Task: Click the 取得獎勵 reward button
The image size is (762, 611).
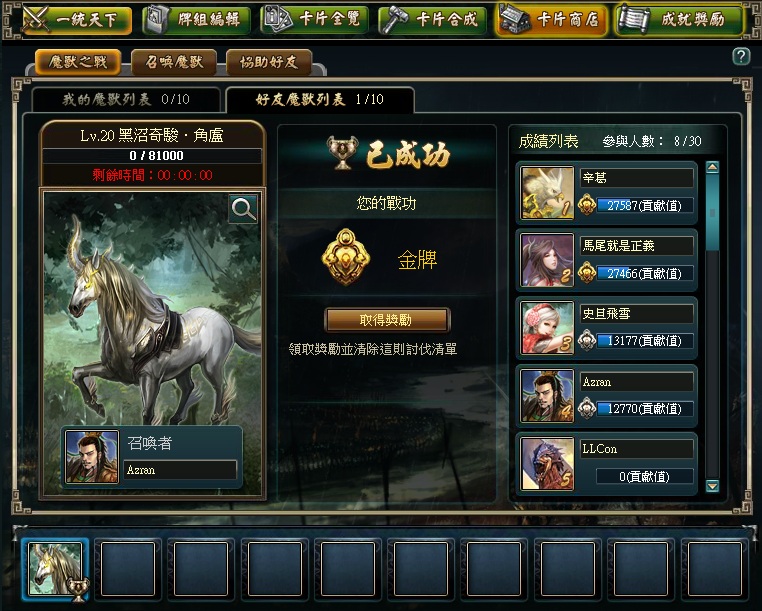Action: tap(387, 320)
